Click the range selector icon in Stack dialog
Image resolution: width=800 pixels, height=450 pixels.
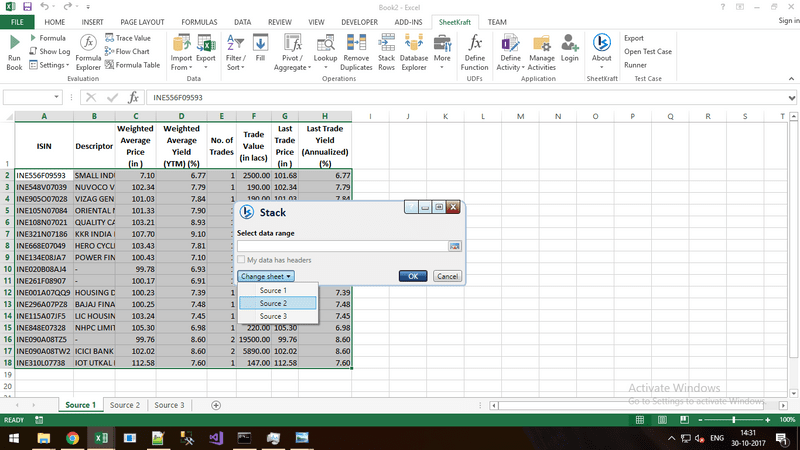455,246
